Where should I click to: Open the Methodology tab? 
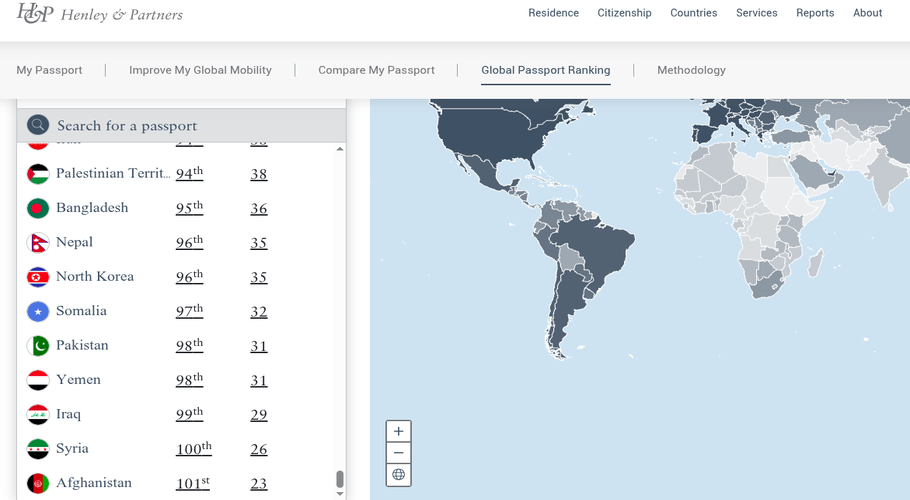point(691,70)
